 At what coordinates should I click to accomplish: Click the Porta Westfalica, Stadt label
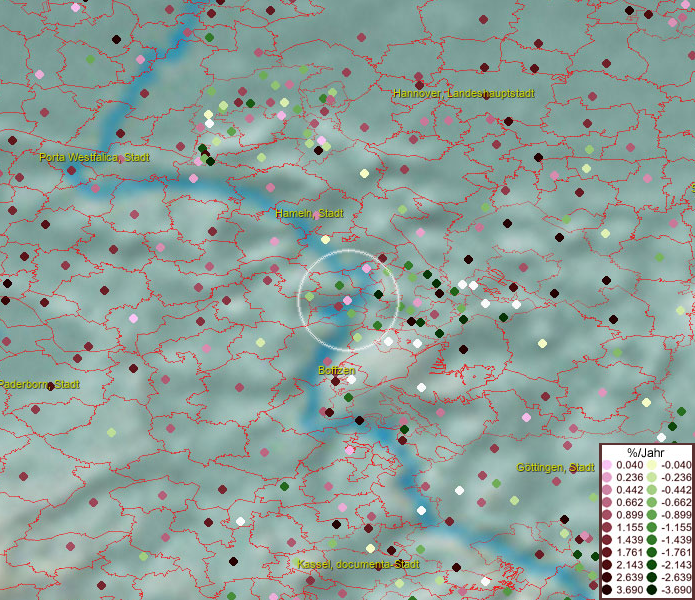click(x=94, y=157)
